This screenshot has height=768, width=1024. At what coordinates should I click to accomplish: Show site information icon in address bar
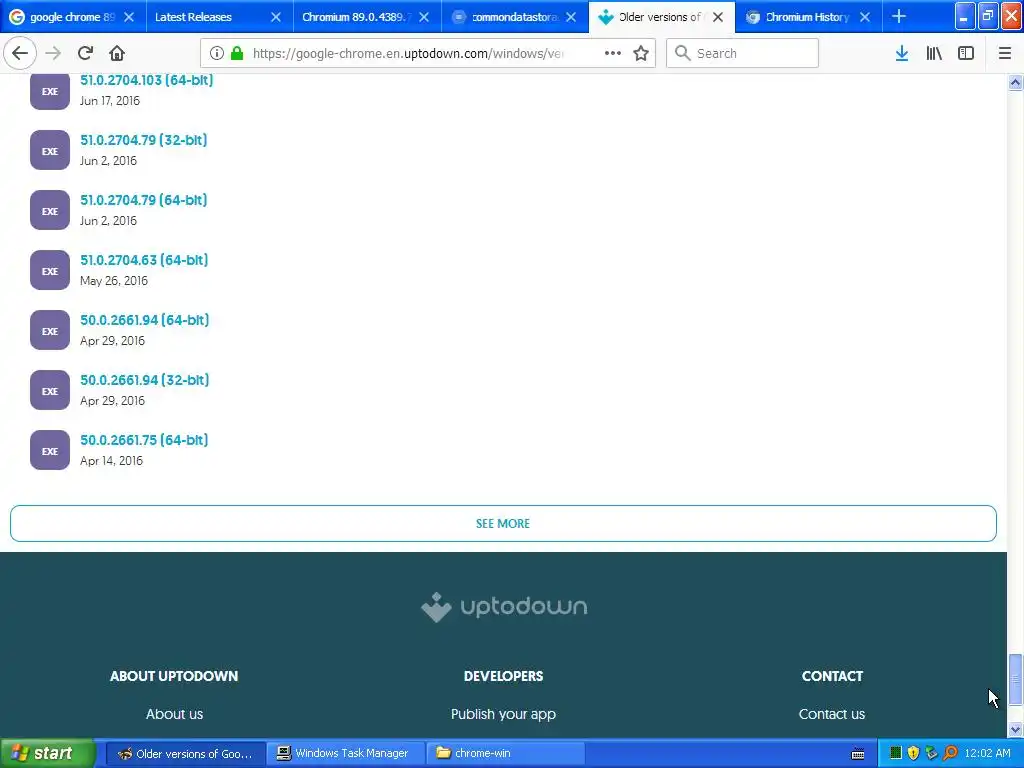(x=217, y=54)
